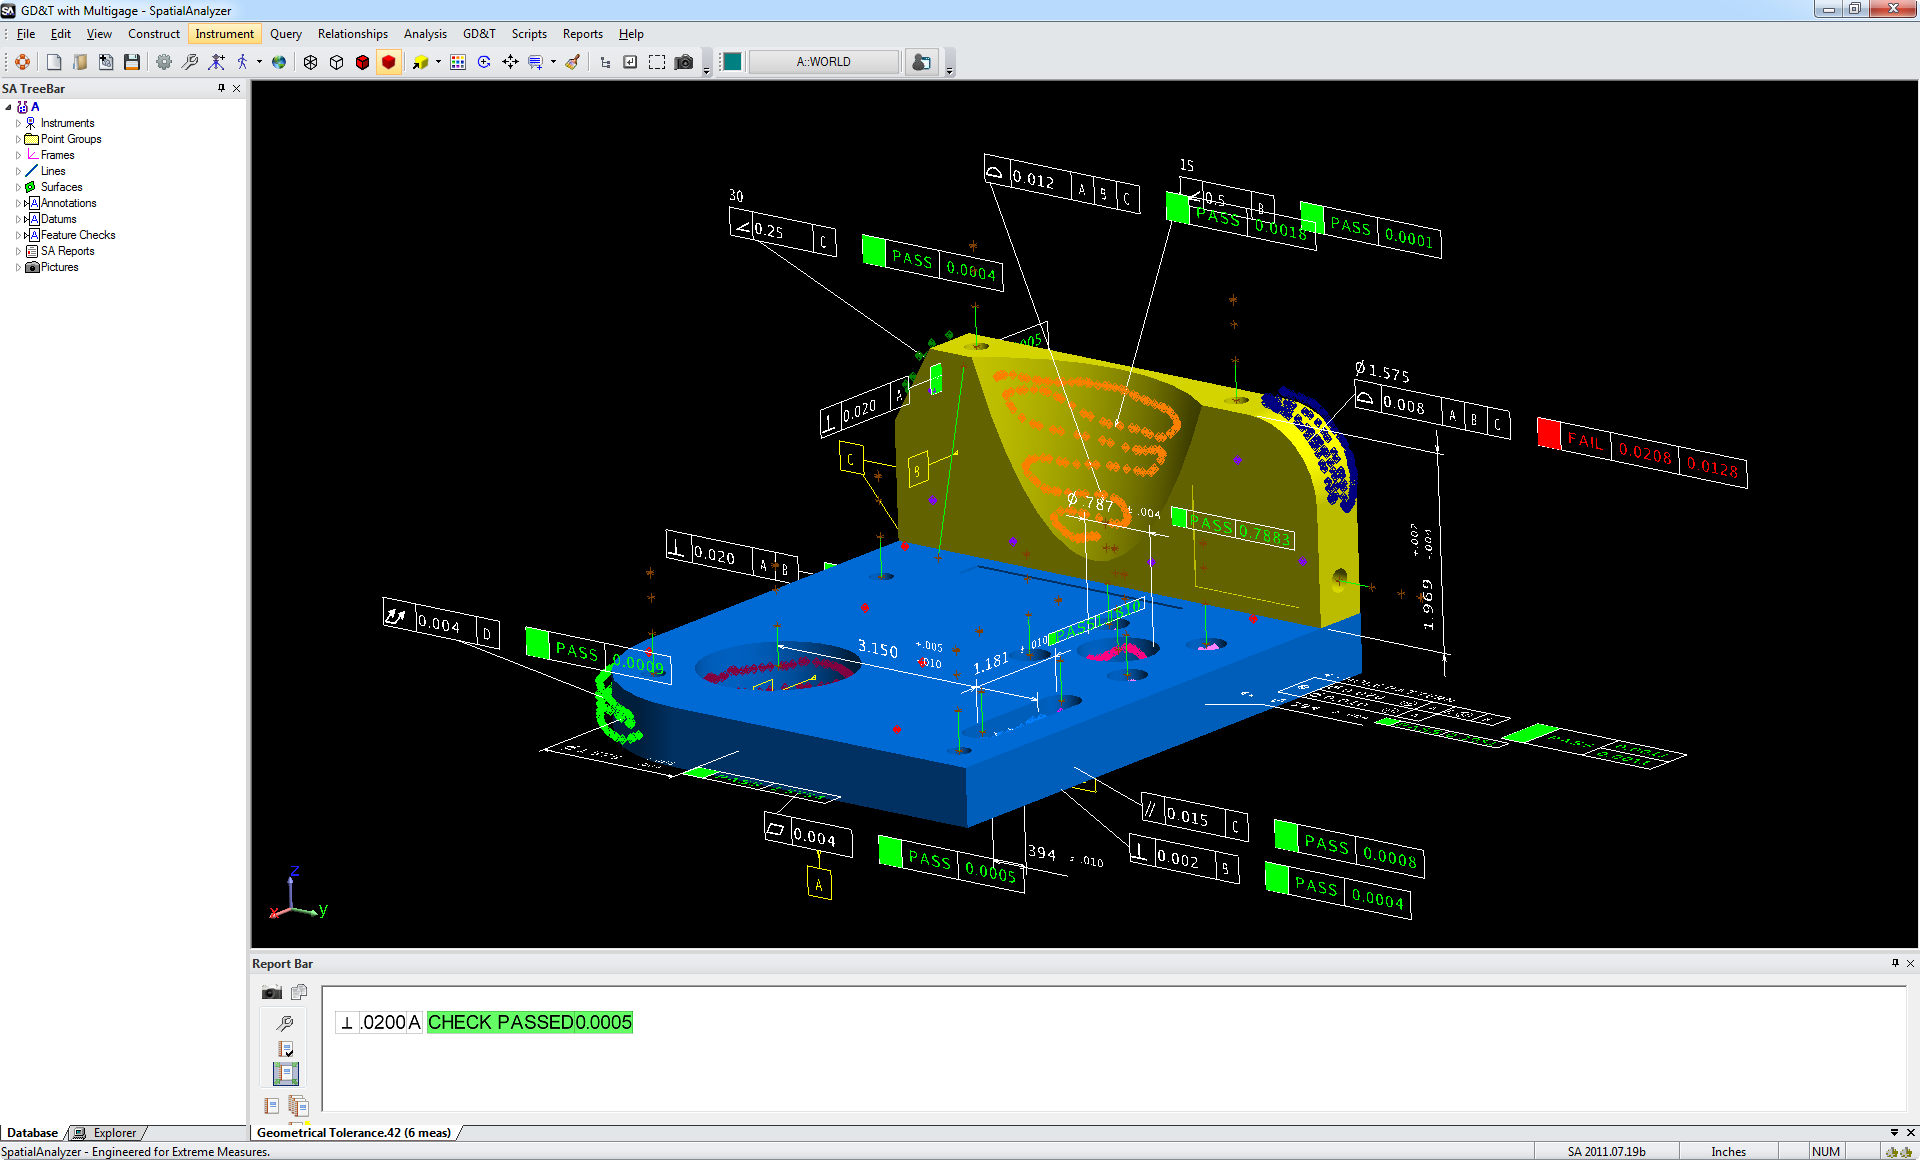Expand the Feature Checks tree node
The height and width of the screenshot is (1160, 1920).
click(x=18, y=235)
